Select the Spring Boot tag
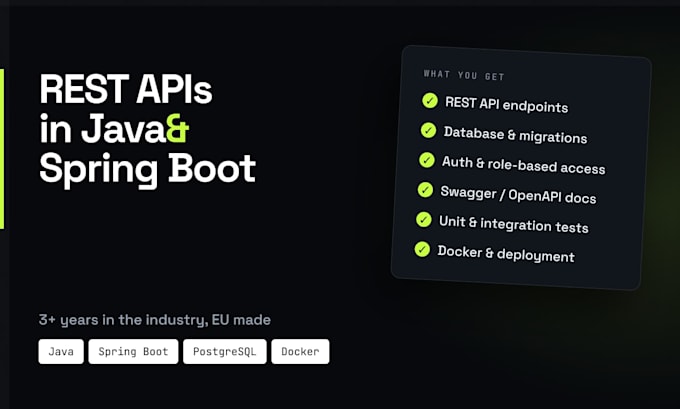The image size is (680, 409). coord(133,351)
